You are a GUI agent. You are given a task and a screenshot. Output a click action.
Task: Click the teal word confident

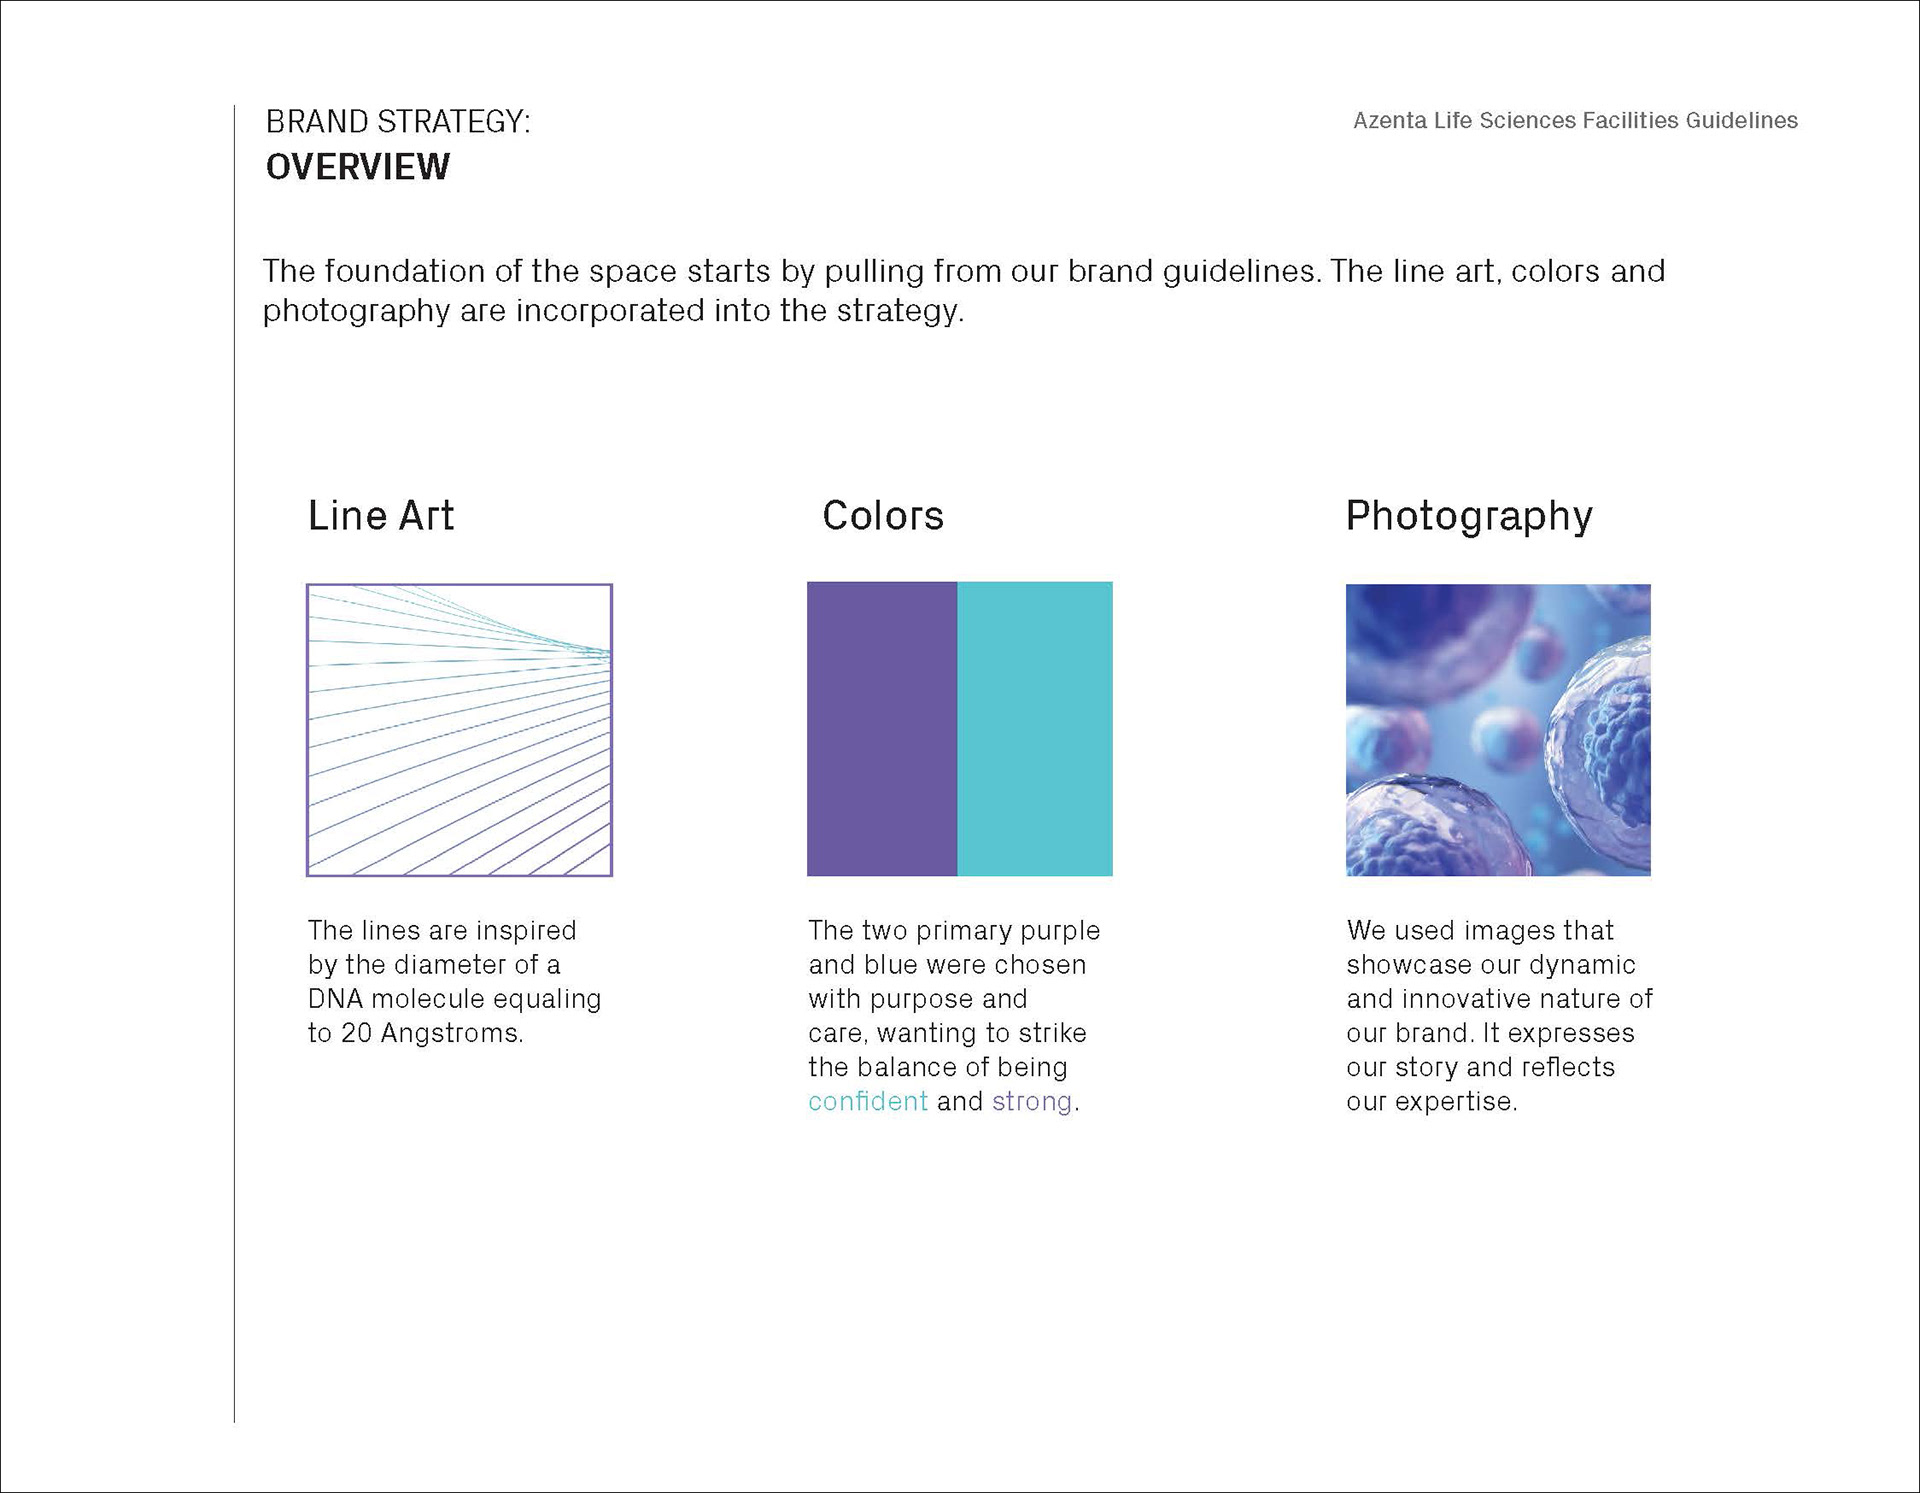coord(868,1101)
